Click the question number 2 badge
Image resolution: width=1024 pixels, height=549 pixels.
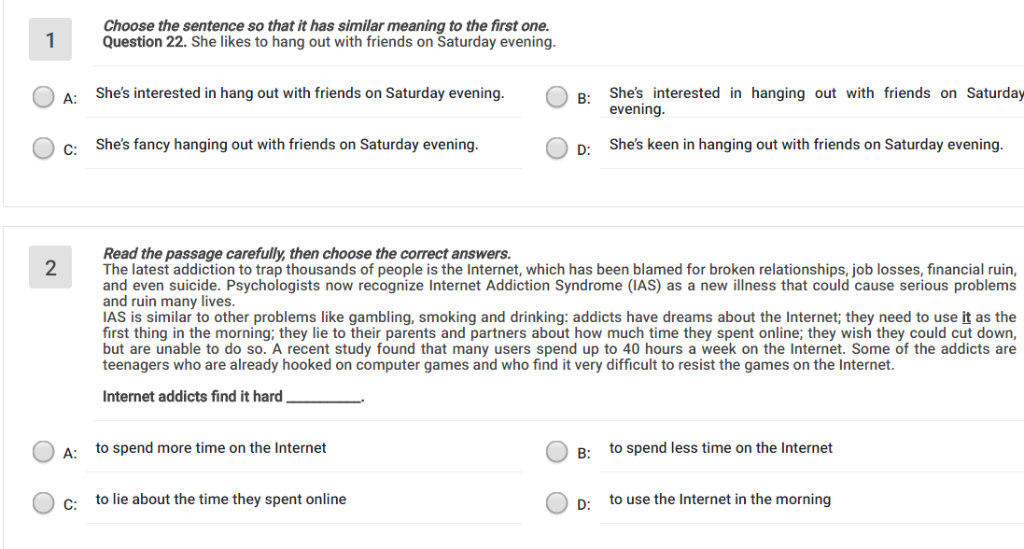tap(50, 267)
